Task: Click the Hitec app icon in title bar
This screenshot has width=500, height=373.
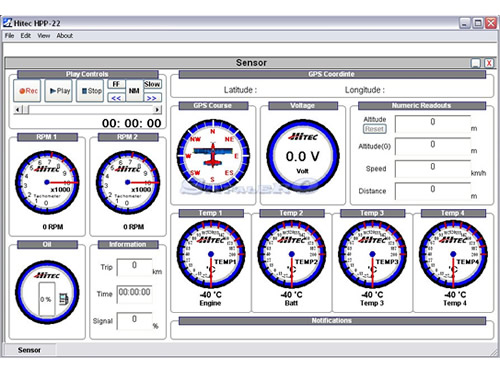Action: (7, 23)
